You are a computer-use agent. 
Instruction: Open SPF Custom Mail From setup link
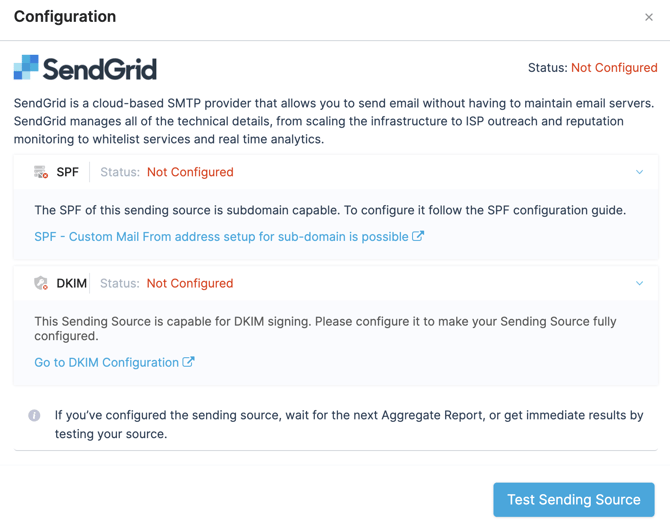221,237
